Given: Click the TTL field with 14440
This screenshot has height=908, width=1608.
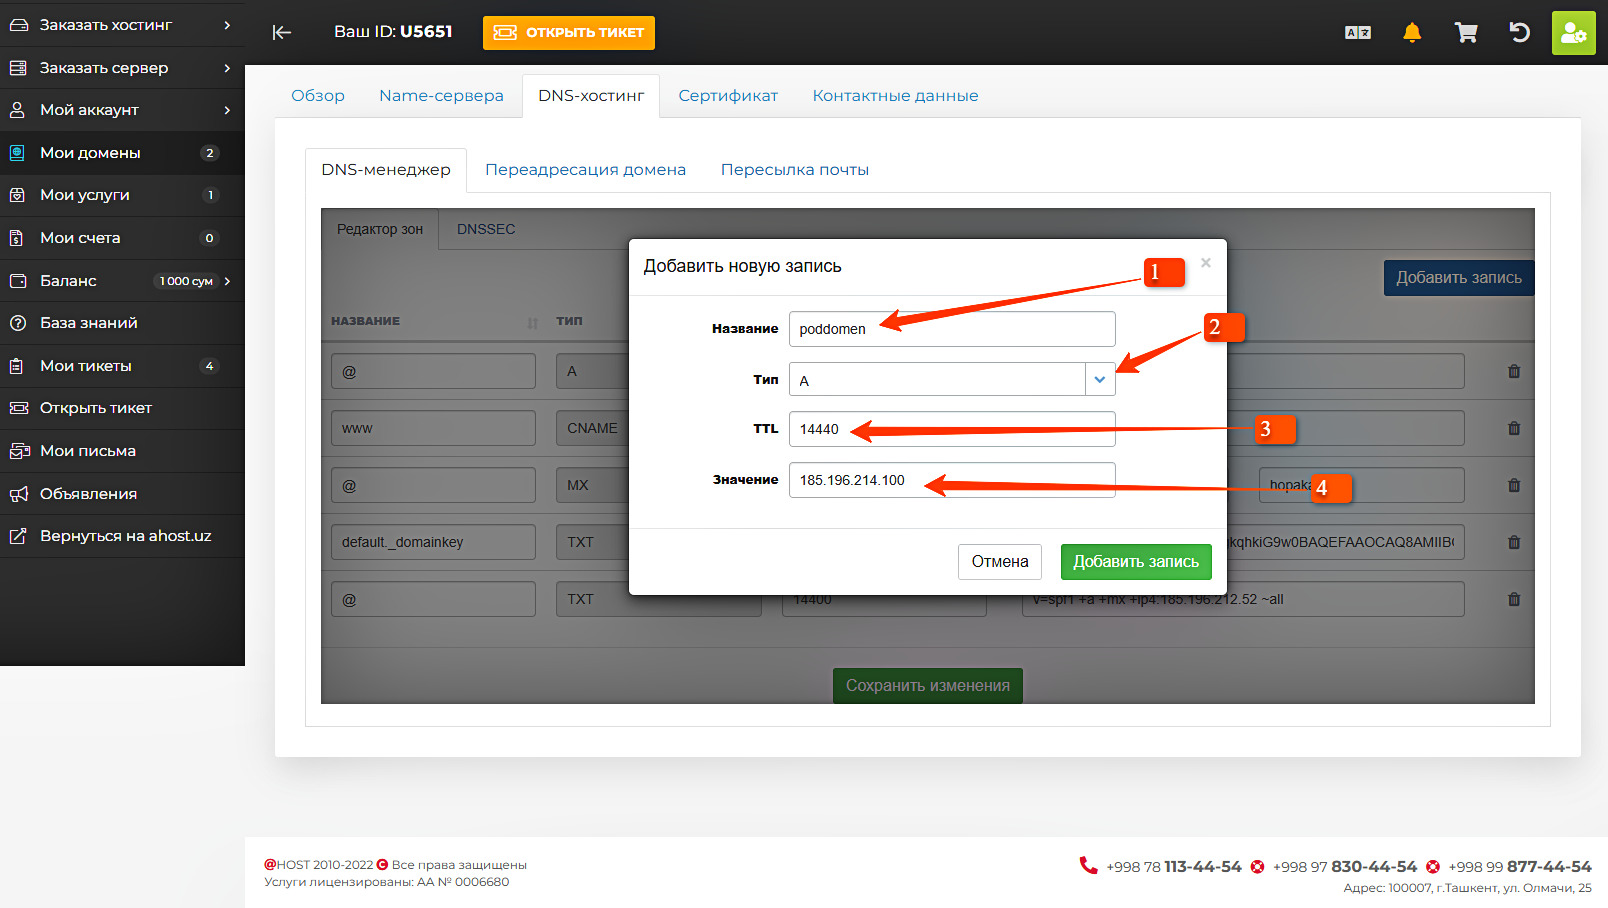Looking at the screenshot, I should point(952,429).
